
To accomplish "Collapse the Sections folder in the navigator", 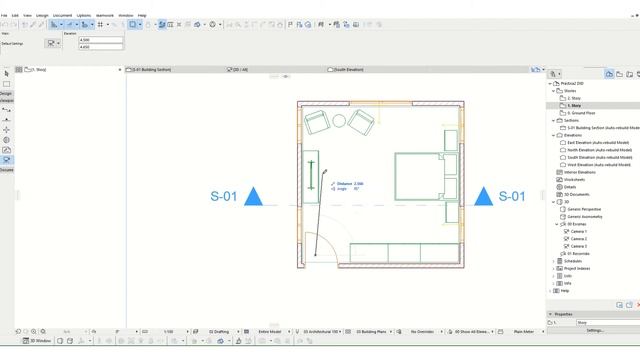I will (554, 121).
